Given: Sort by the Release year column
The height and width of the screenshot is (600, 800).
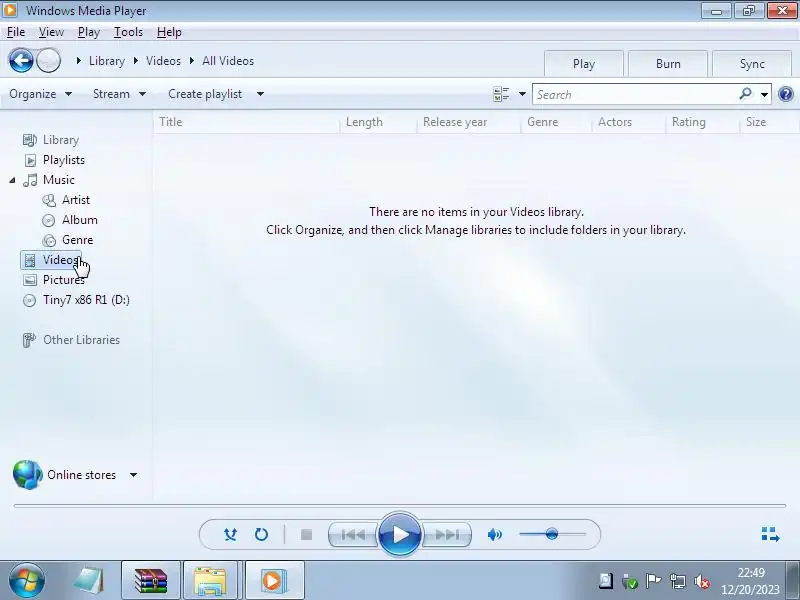Looking at the screenshot, I should (x=469, y=122).
